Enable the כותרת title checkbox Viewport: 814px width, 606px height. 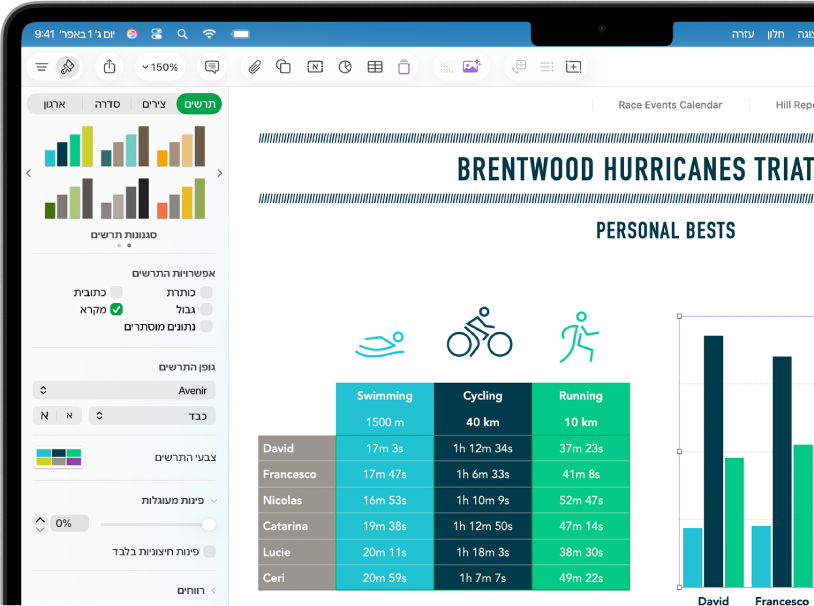click(207, 292)
